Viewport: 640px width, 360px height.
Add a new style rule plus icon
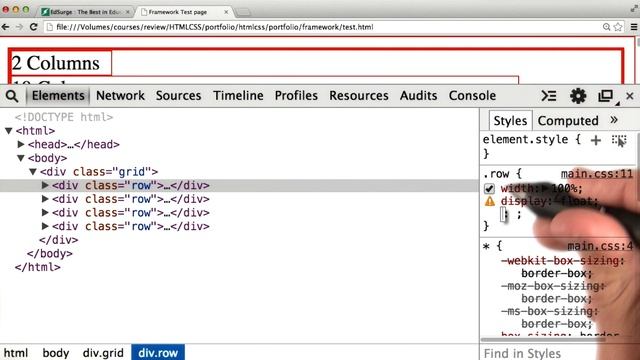(x=596, y=140)
